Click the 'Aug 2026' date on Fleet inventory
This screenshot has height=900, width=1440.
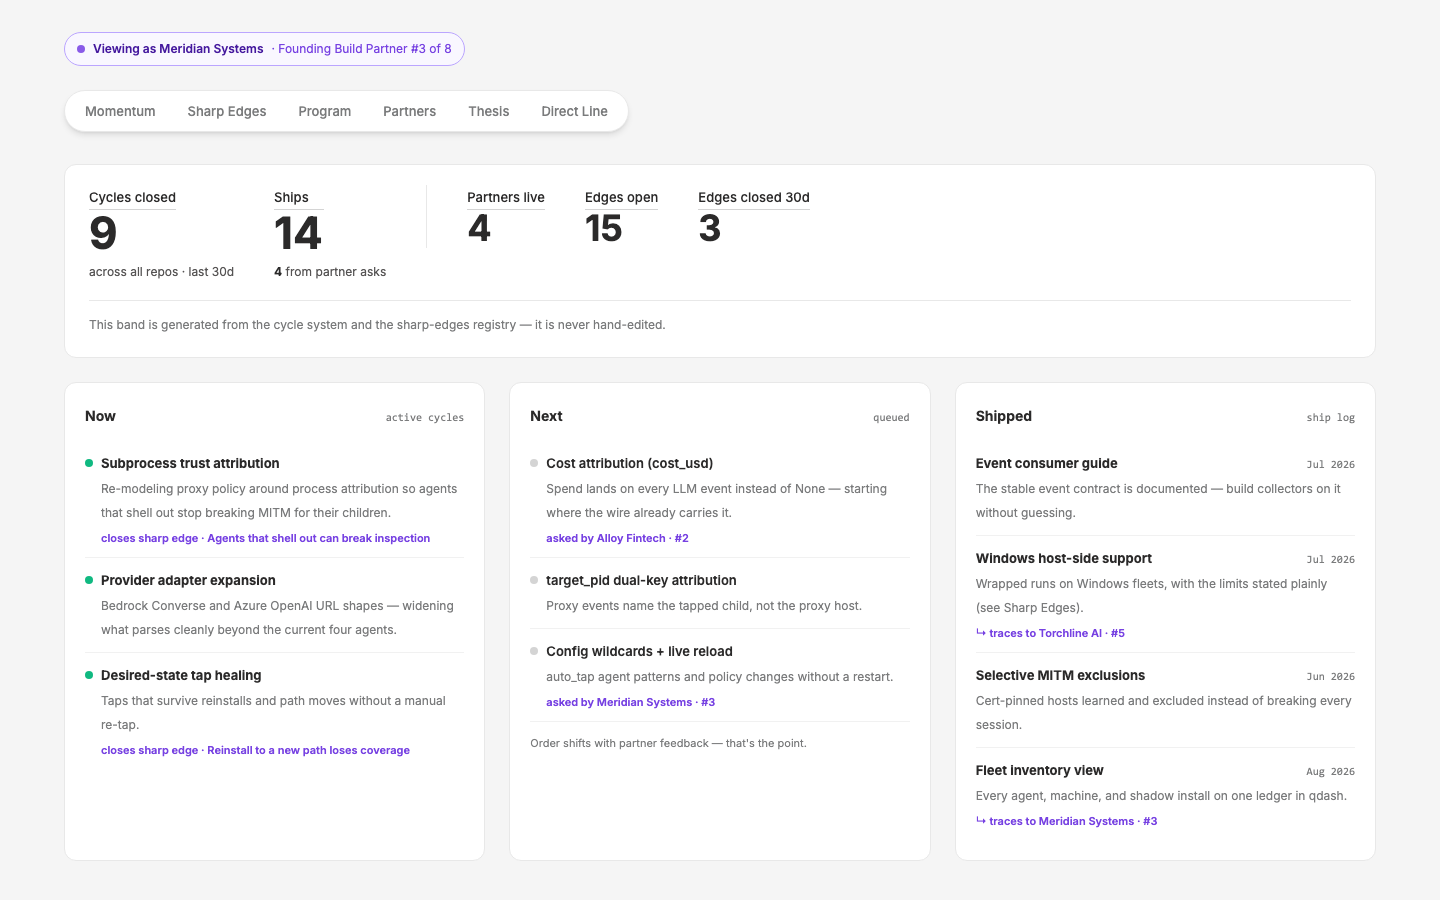1331,772
